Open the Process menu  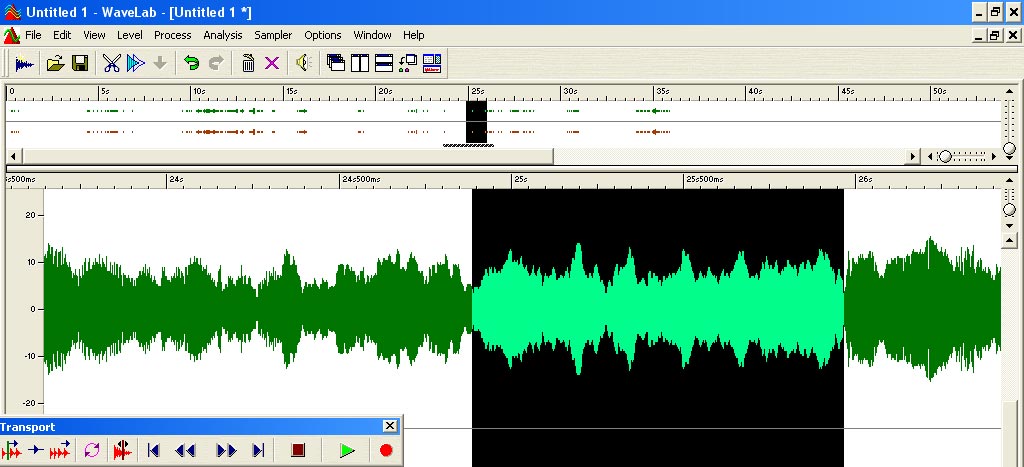[x=172, y=35]
